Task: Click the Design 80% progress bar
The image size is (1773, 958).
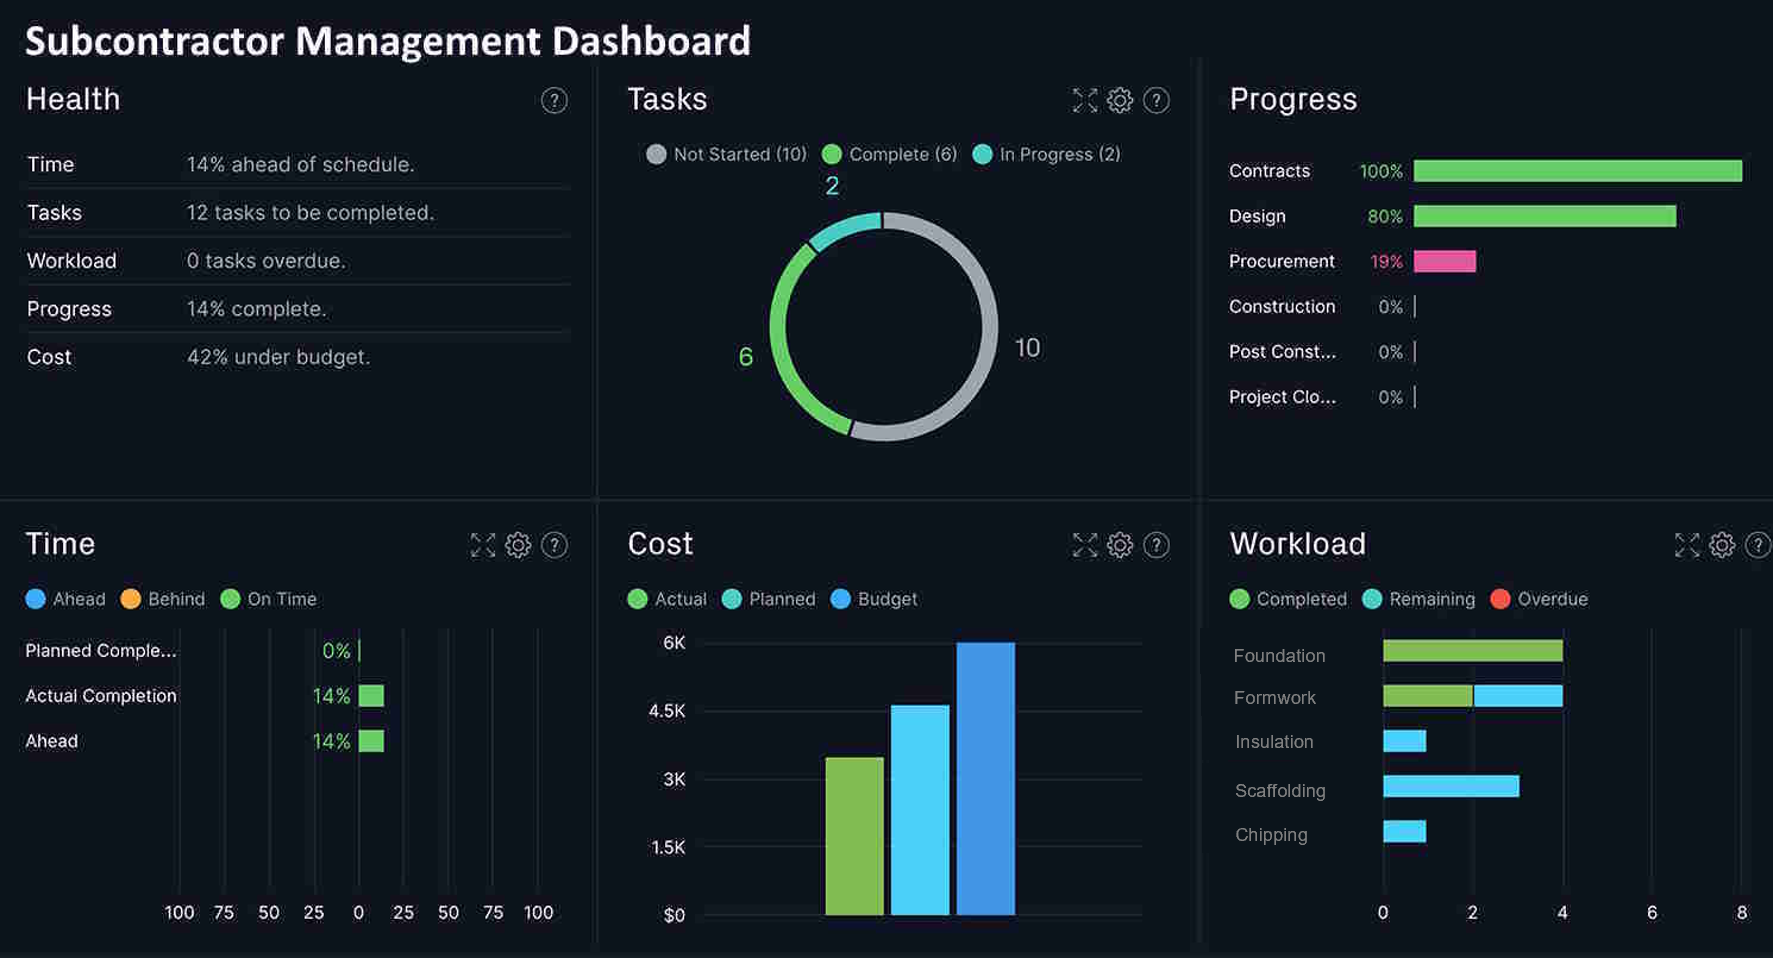Action: (1544, 216)
